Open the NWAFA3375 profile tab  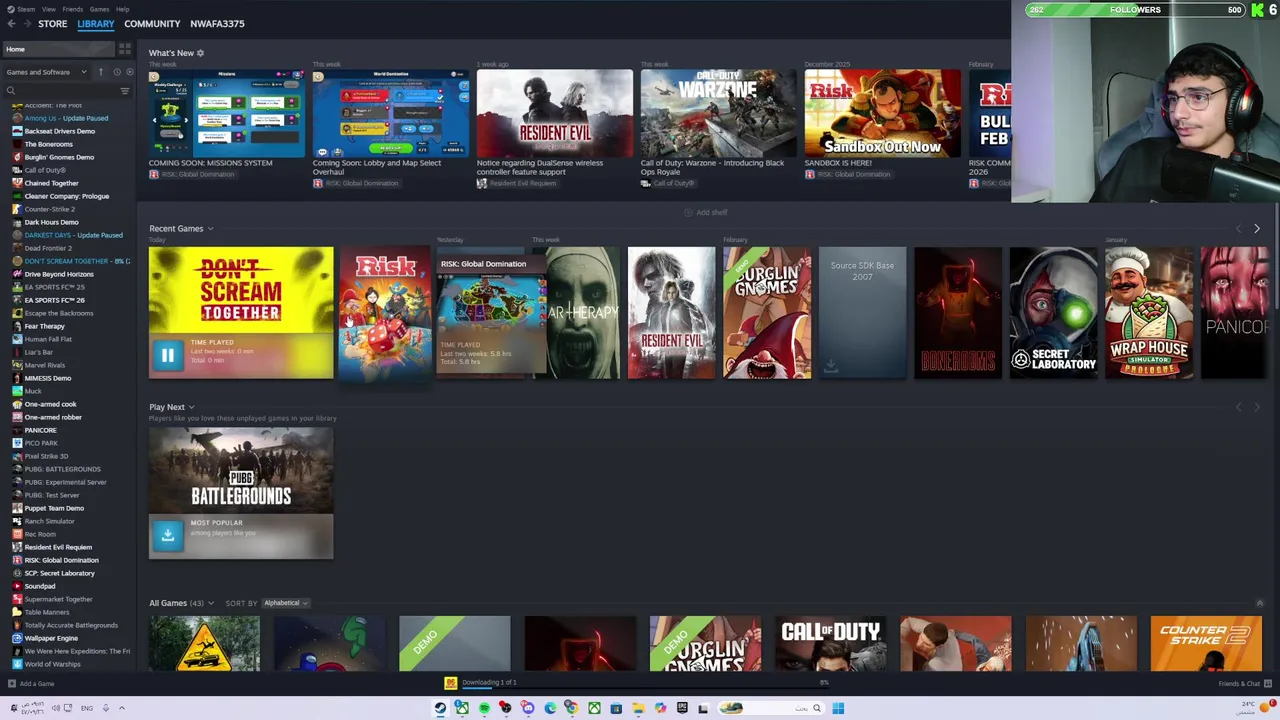pos(217,23)
